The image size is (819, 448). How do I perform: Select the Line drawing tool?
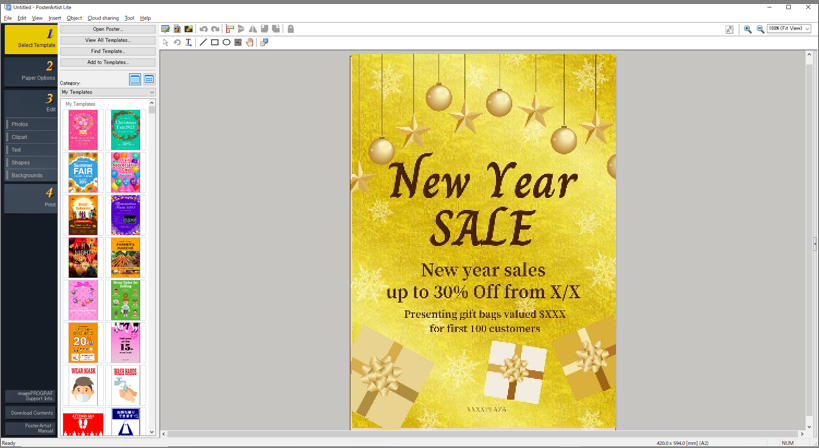point(203,43)
